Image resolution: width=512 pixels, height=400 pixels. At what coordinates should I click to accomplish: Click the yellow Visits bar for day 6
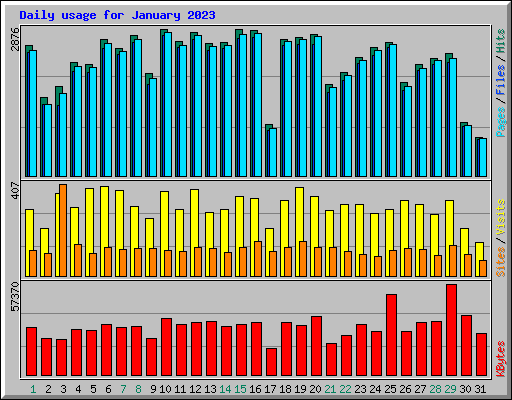click(x=104, y=217)
